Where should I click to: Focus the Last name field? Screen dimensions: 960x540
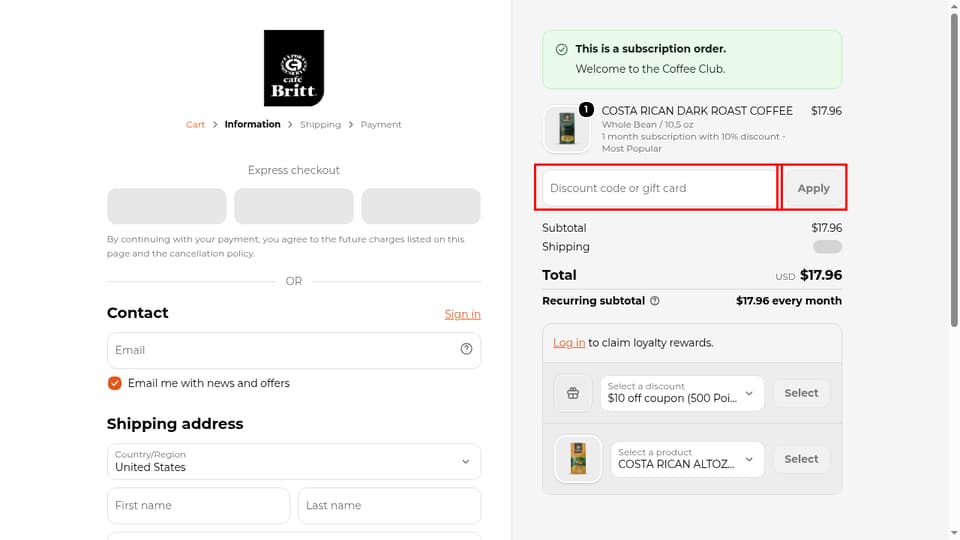click(x=389, y=506)
